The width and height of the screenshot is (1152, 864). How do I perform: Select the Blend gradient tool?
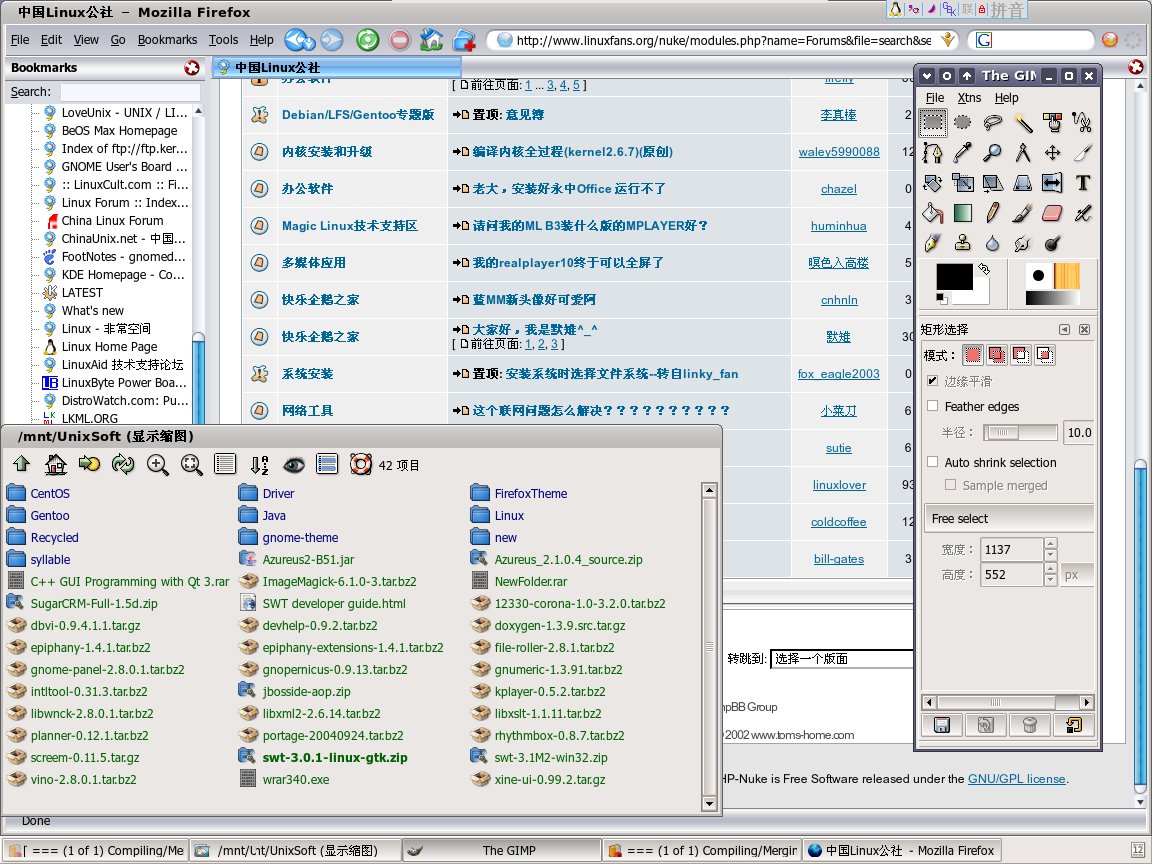[962, 213]
